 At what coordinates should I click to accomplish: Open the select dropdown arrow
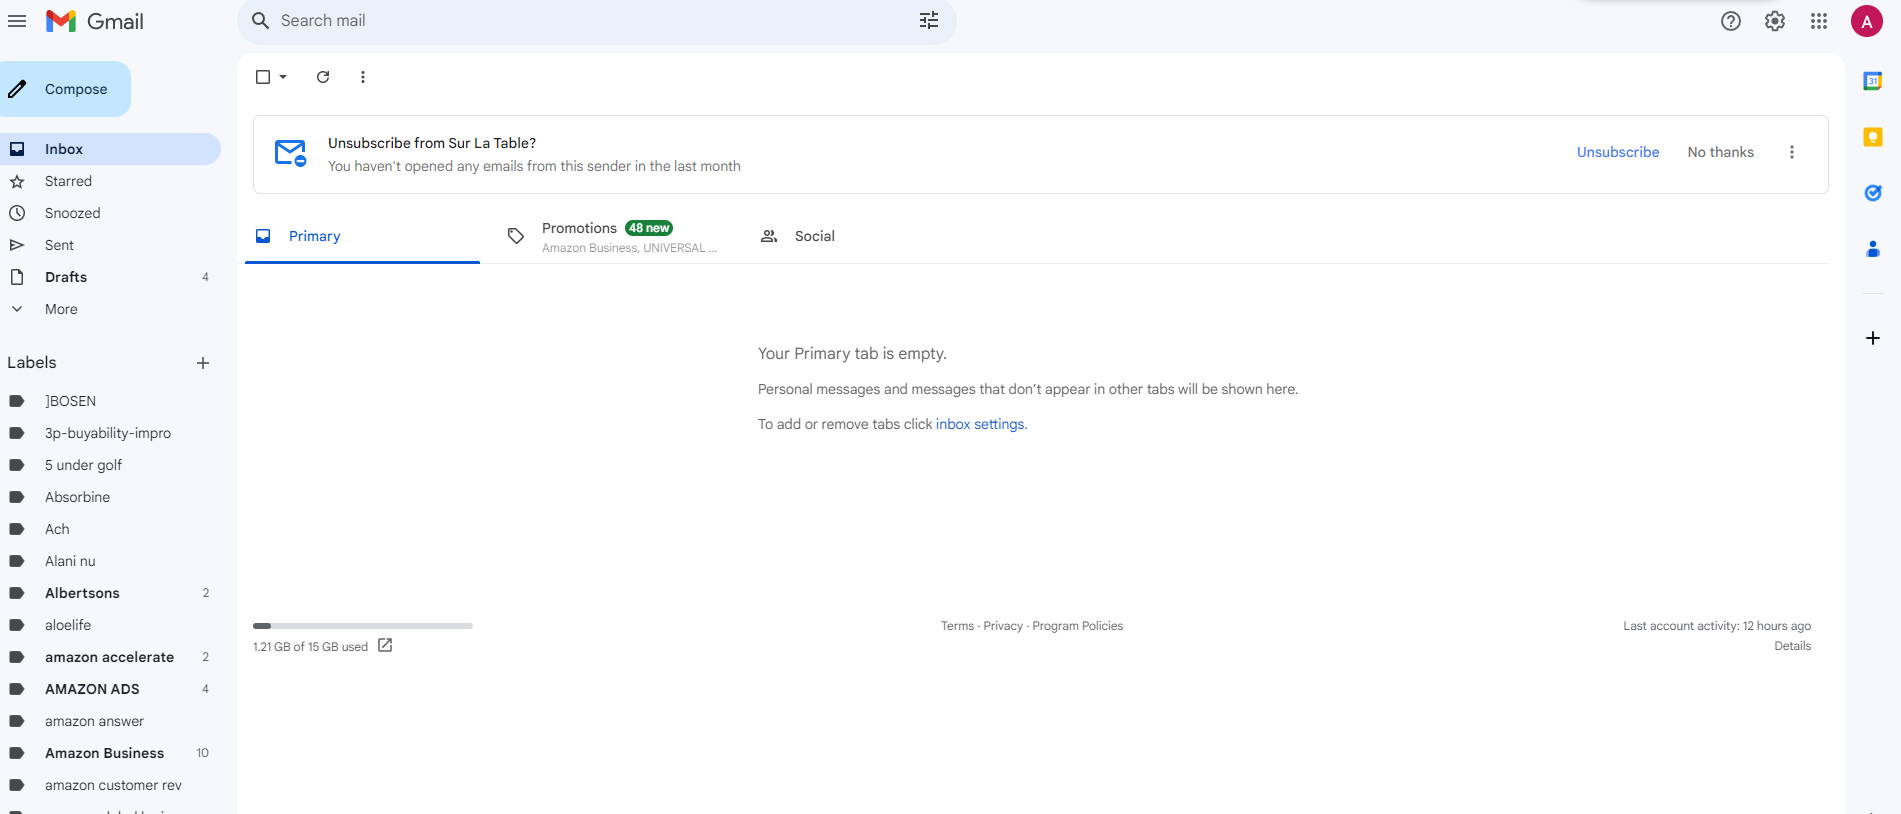(x=283, y=77)
